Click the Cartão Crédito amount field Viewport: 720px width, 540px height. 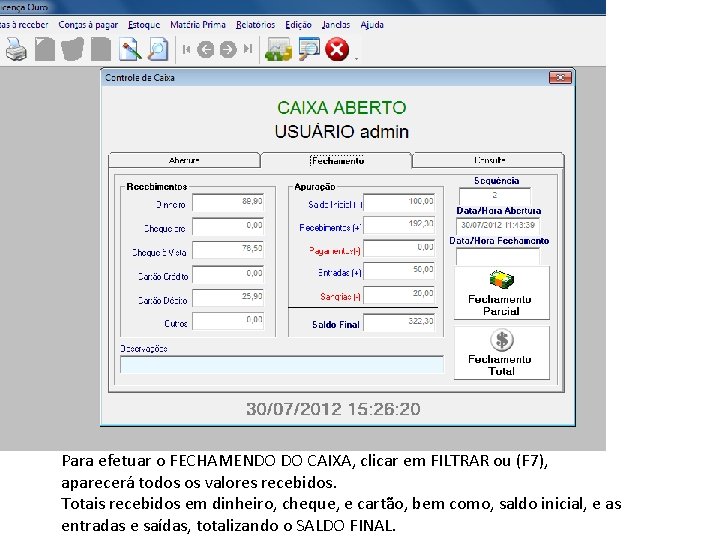(228, 274)
